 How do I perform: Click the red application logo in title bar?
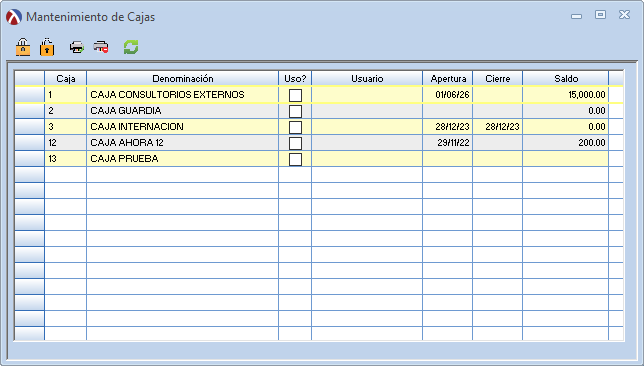pyautogui.click(x=14, y=17)
